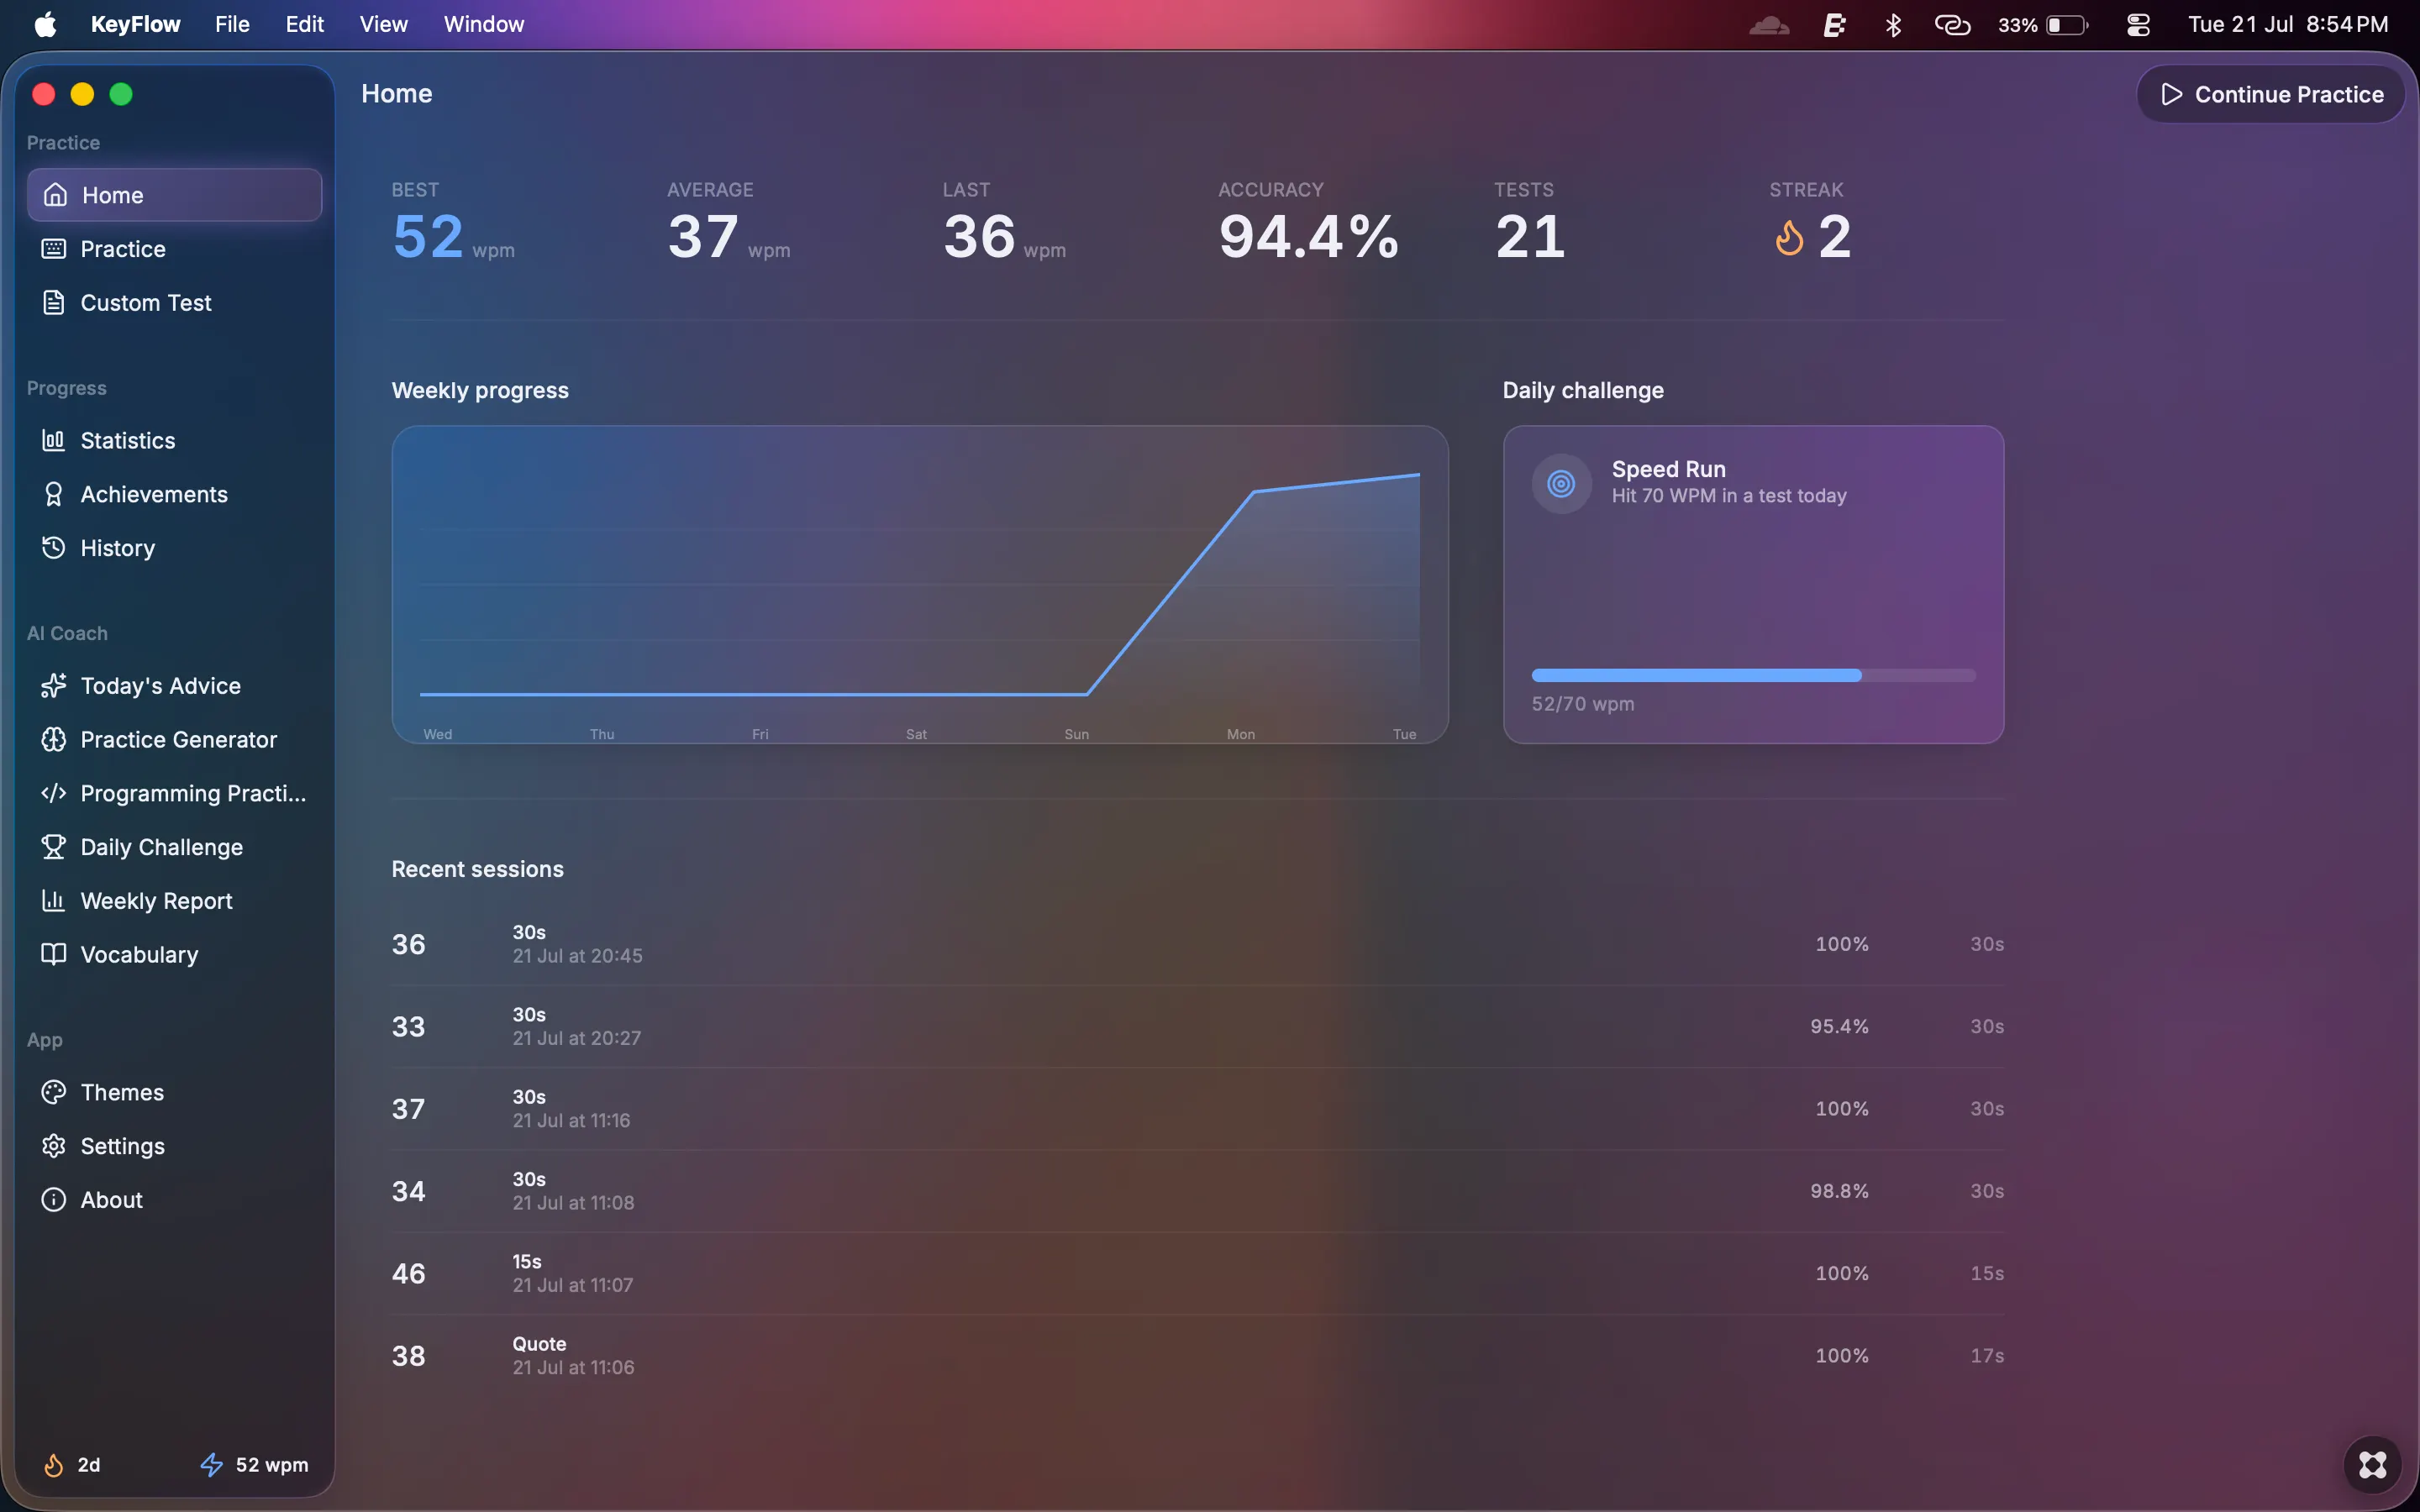Viewport: 2420px width, 1512px height.
Task: Click the LAST 36 wpm stat
Action: click(1004, 223)
